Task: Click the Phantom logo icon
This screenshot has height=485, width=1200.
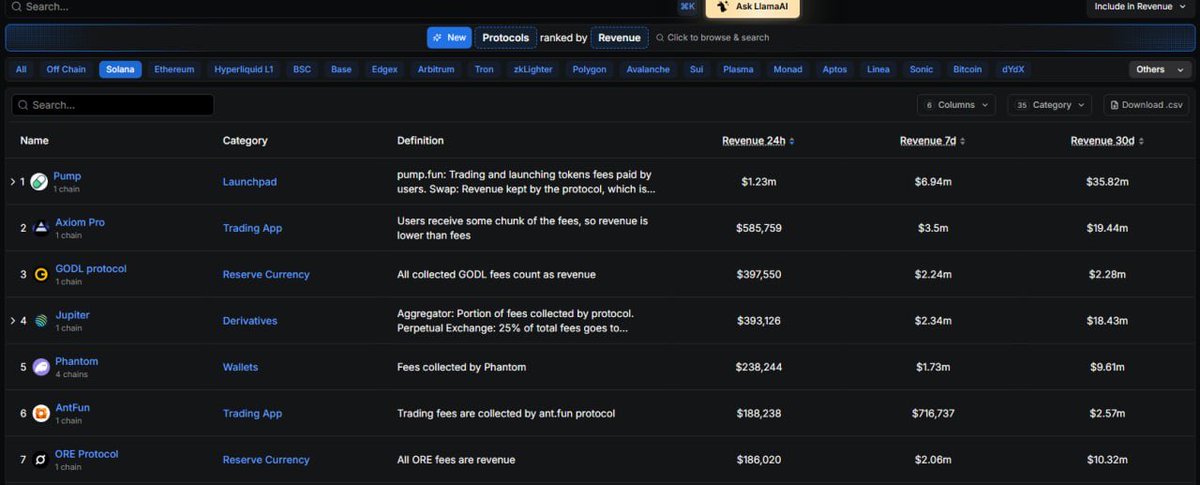Action: (41, 367)
